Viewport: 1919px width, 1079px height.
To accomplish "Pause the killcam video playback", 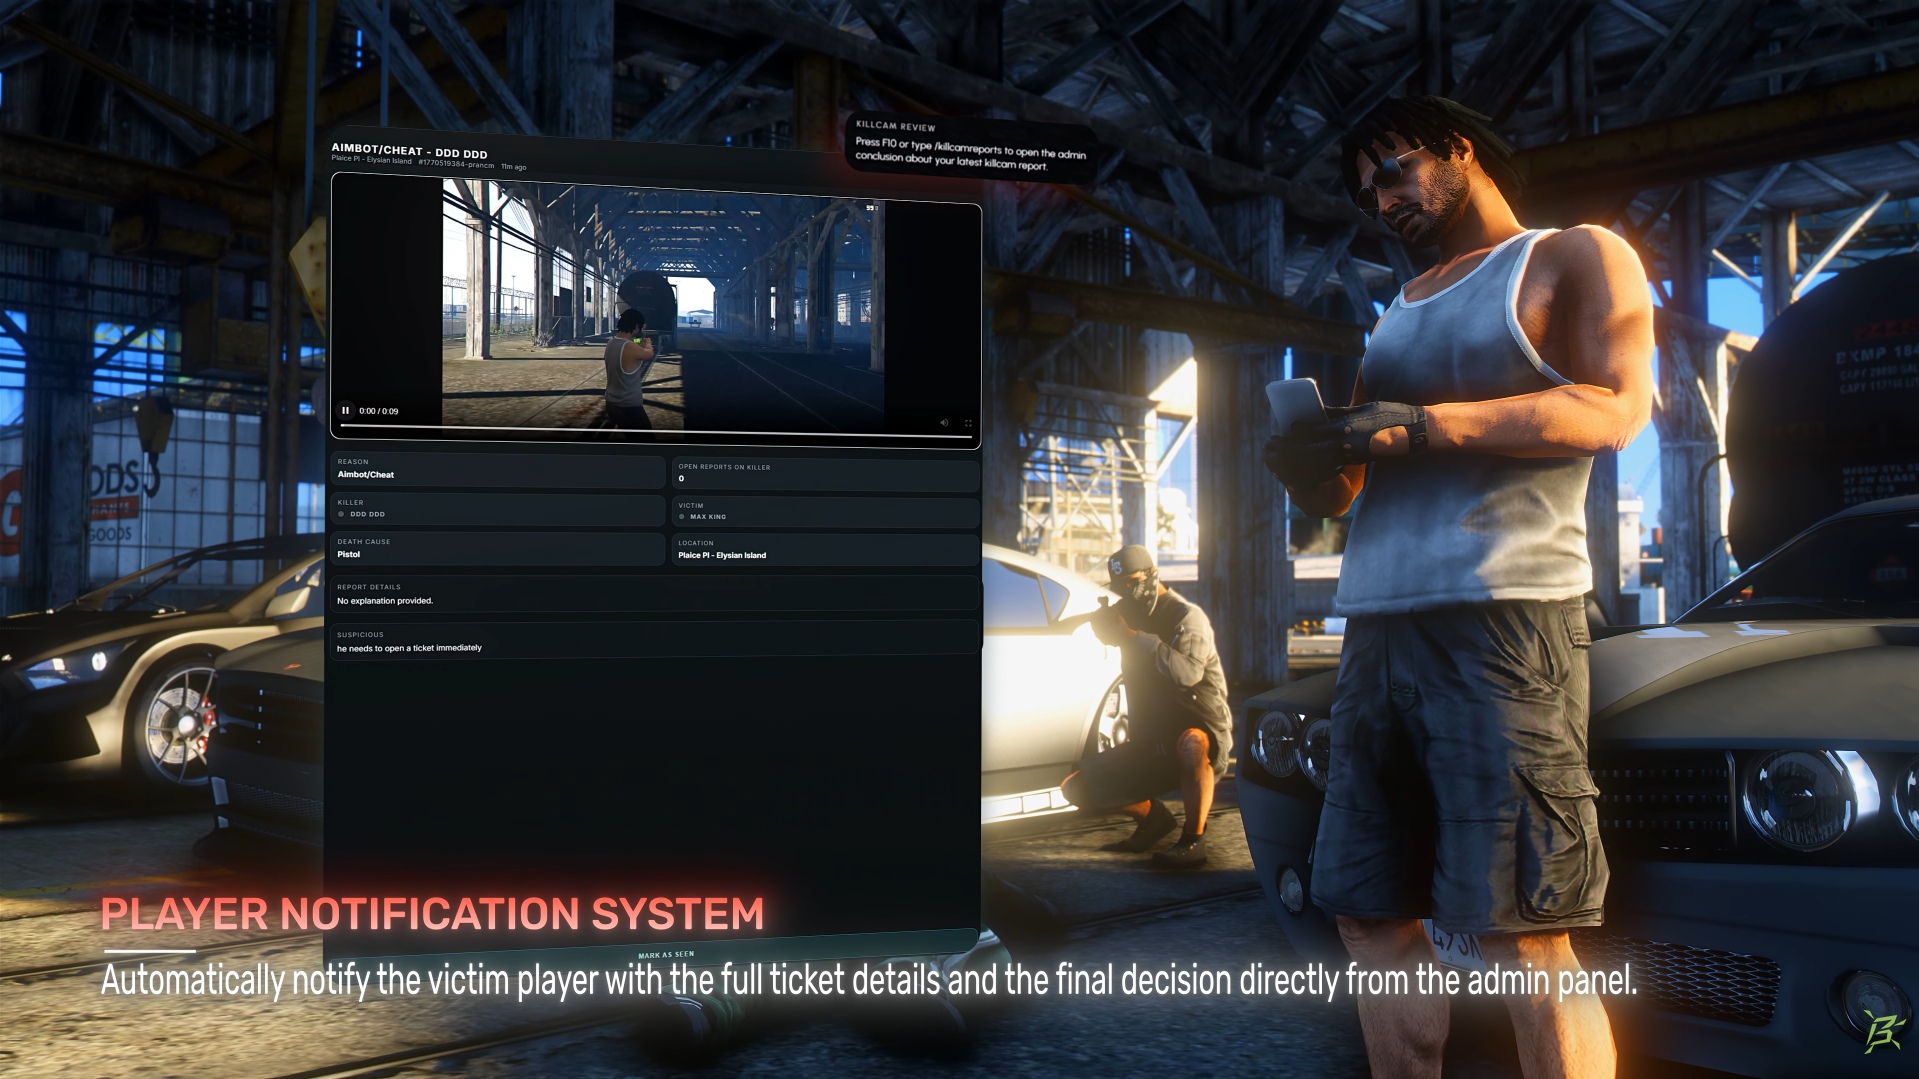I will click(x=345, y=410).
